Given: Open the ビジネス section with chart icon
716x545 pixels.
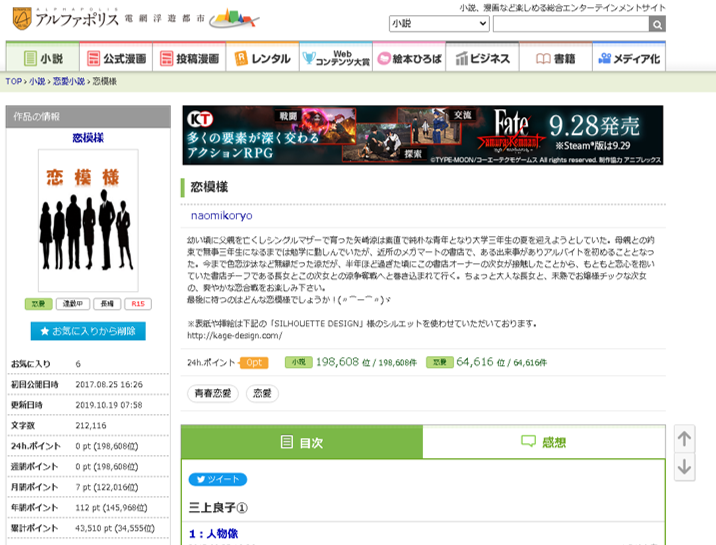Looking at the screenshot, I should 484,59.
